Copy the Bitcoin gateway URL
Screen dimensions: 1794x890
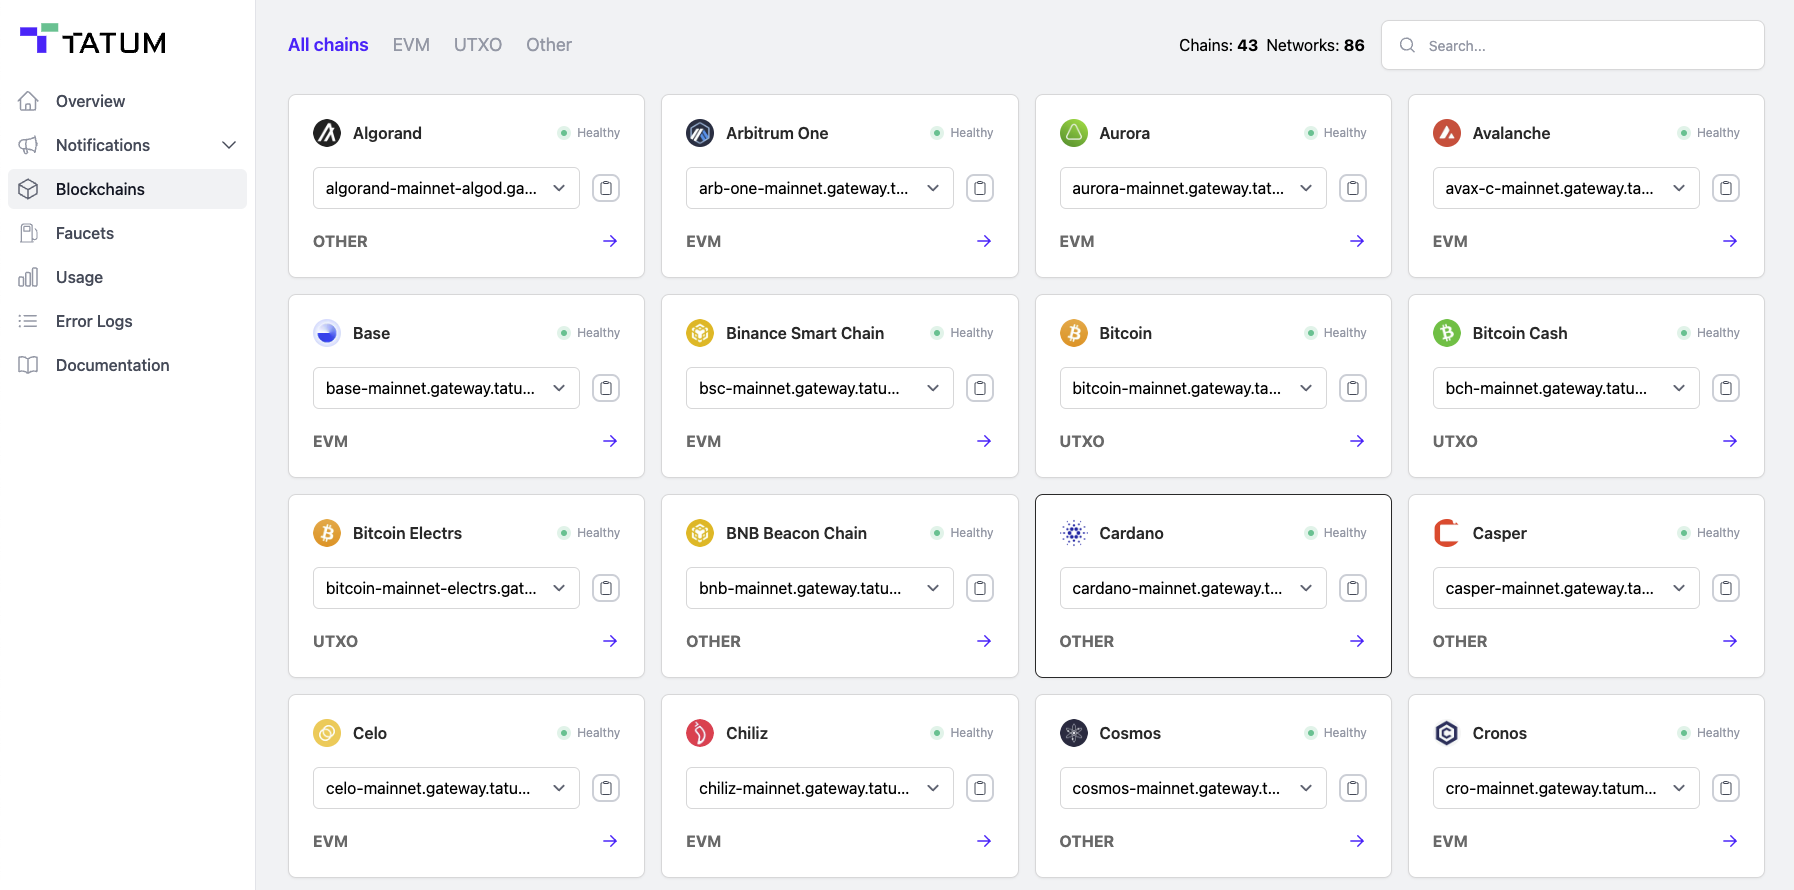[x=1353, y=388]
